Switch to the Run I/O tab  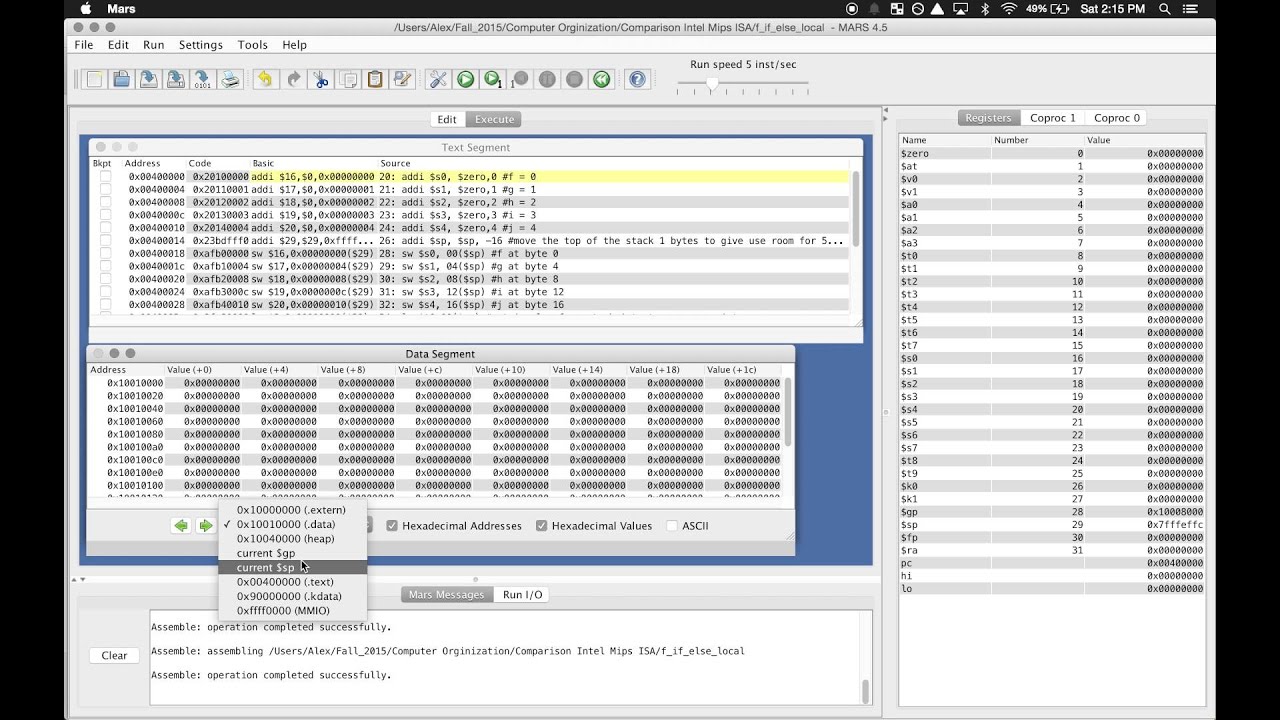tap(522, 595)
